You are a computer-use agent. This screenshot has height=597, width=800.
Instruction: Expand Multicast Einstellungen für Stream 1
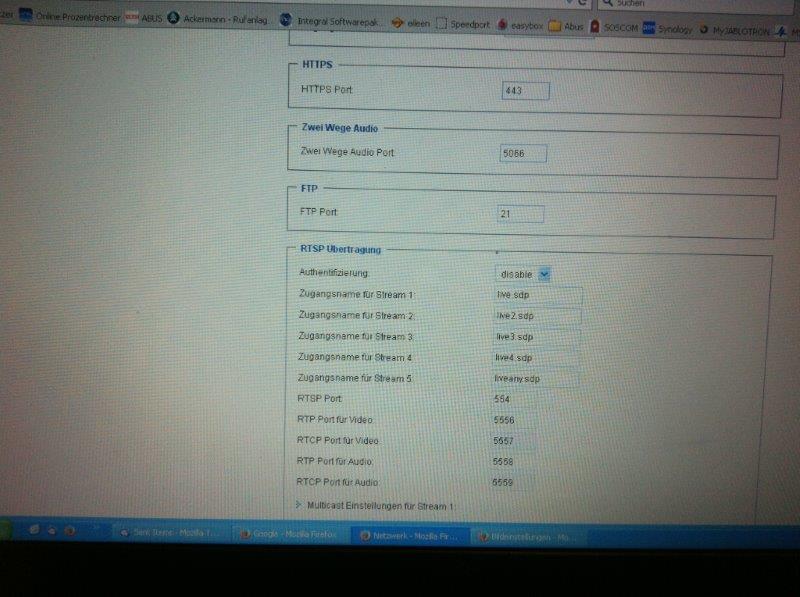pos(380,506)
